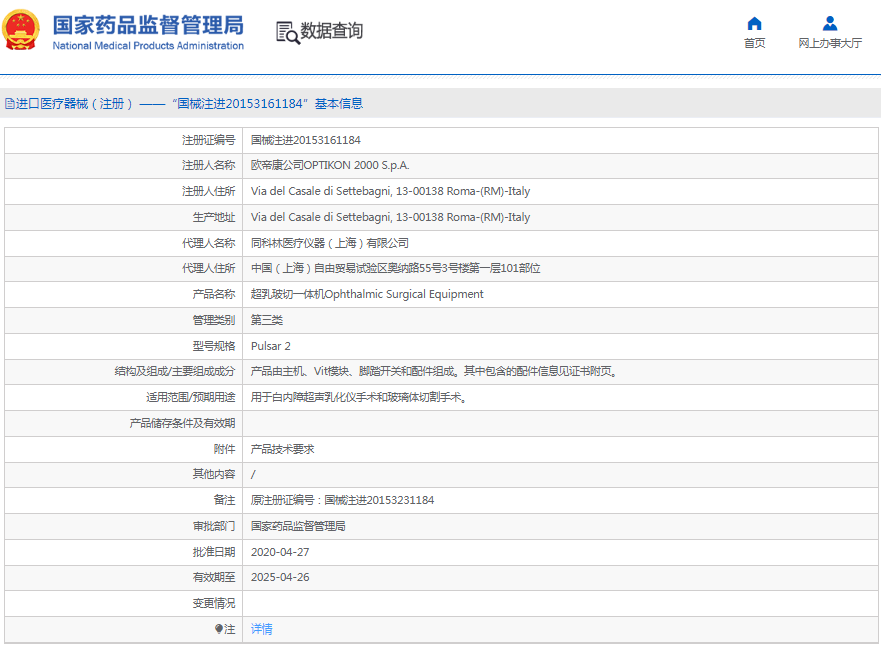Click National Medical Products Administration English text
Screen dimensions: 881x650
147,46
